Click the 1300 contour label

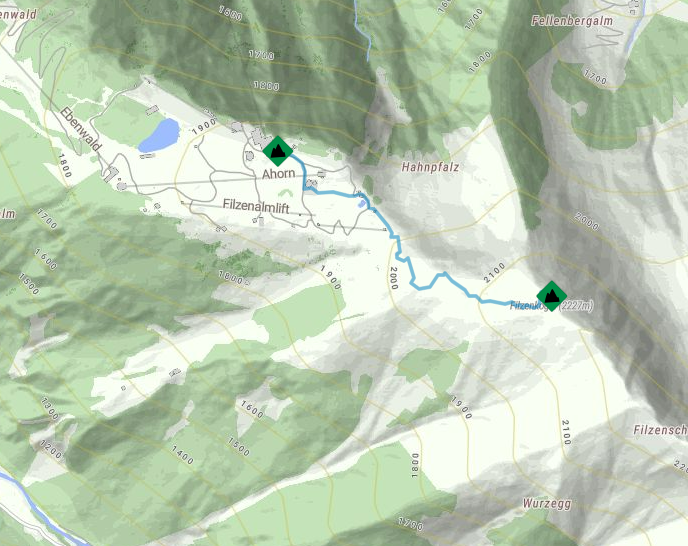50,408
